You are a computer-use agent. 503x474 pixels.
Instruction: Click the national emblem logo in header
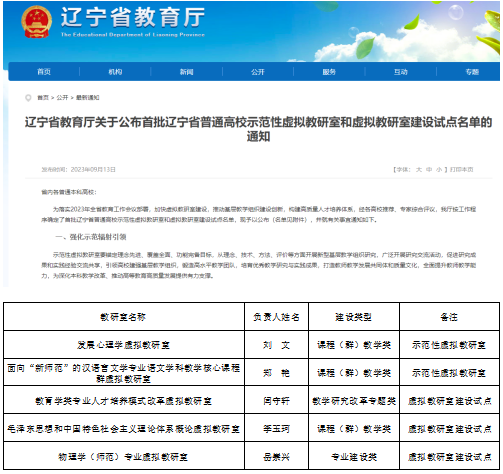click(36, 22)
